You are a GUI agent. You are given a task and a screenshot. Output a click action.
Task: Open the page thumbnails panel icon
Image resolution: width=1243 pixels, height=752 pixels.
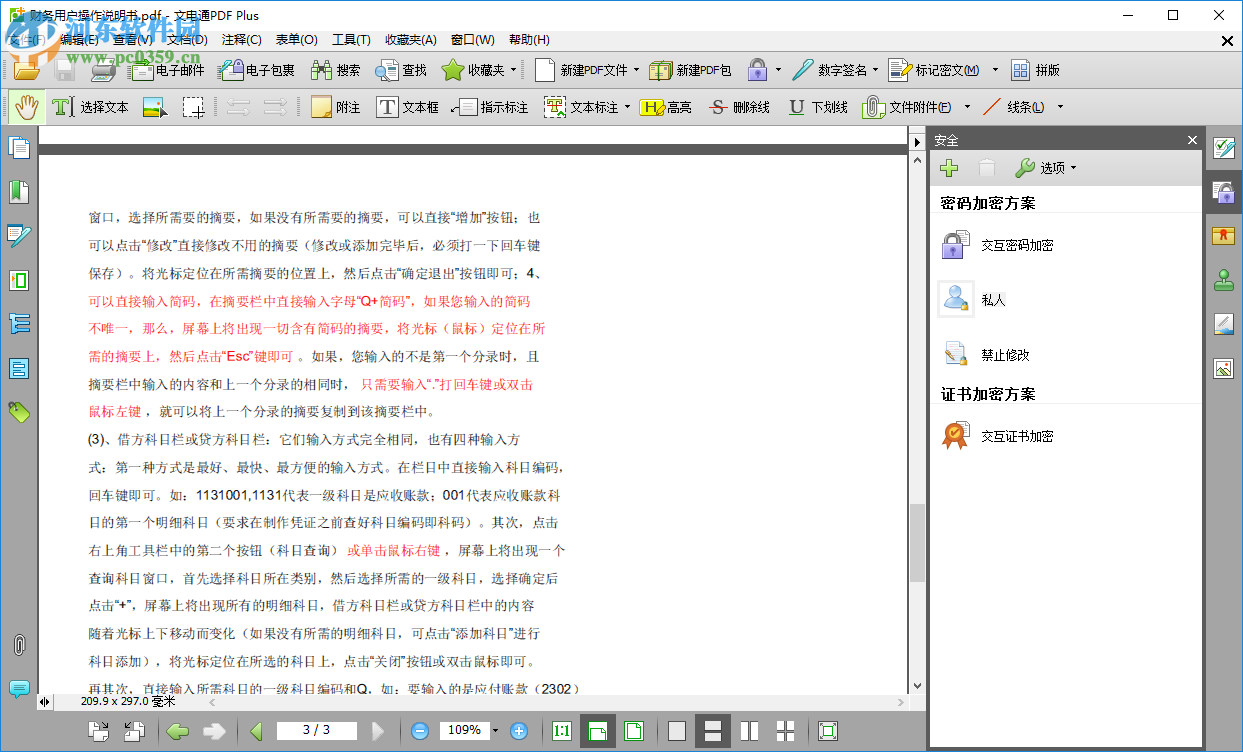[19, 147]
